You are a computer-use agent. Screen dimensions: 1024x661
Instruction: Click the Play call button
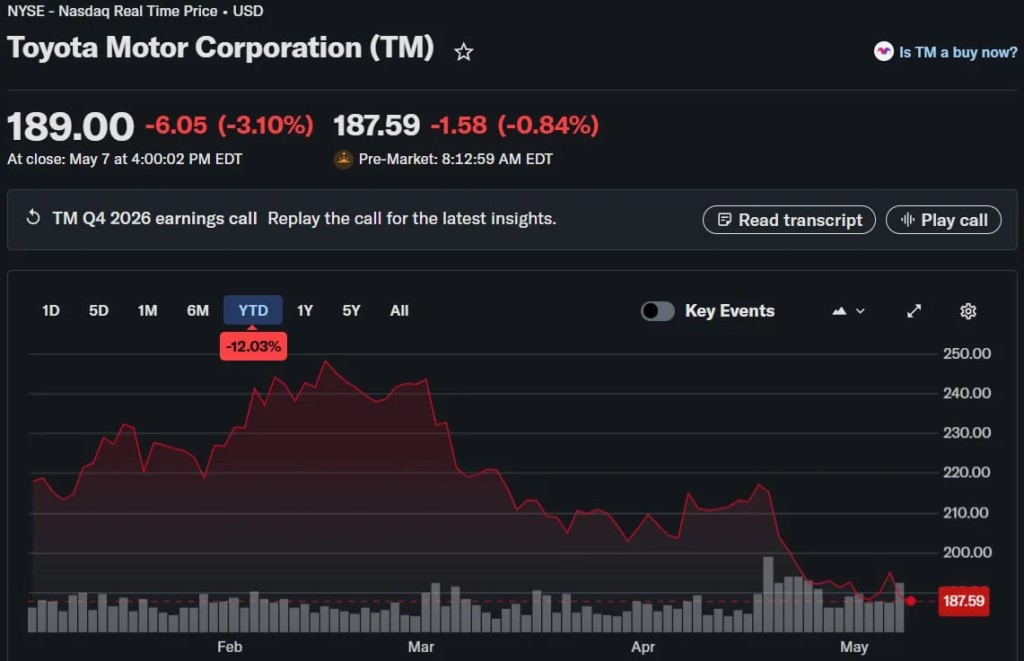(943, 219)
